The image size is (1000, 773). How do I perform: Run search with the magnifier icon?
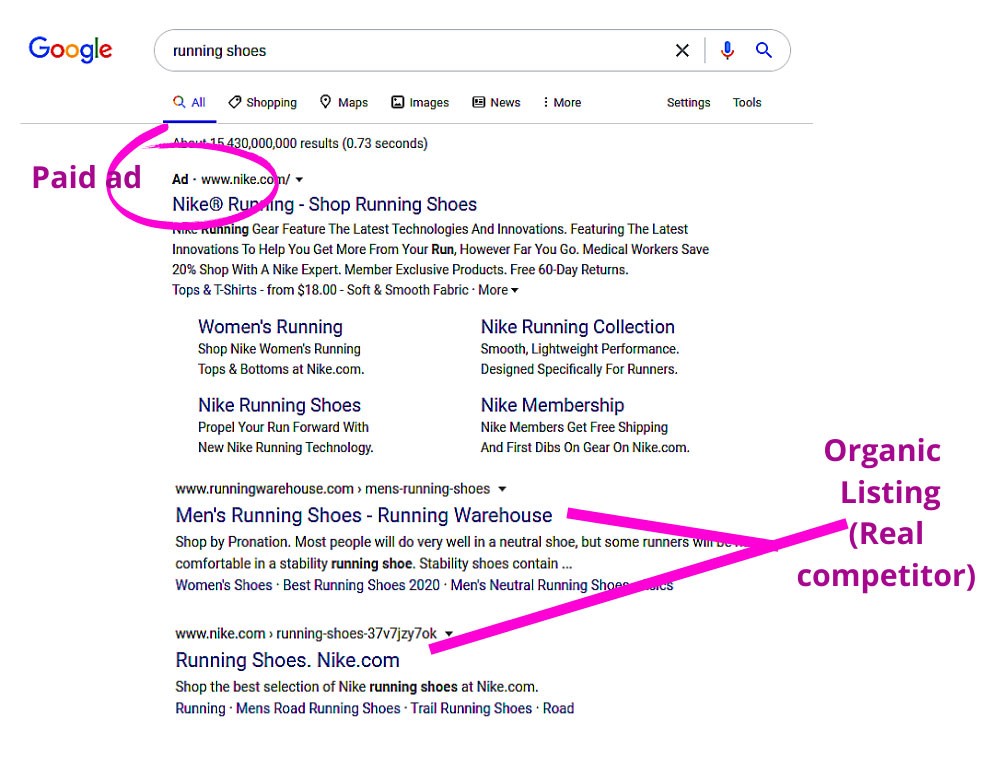(x=763, y=50)
